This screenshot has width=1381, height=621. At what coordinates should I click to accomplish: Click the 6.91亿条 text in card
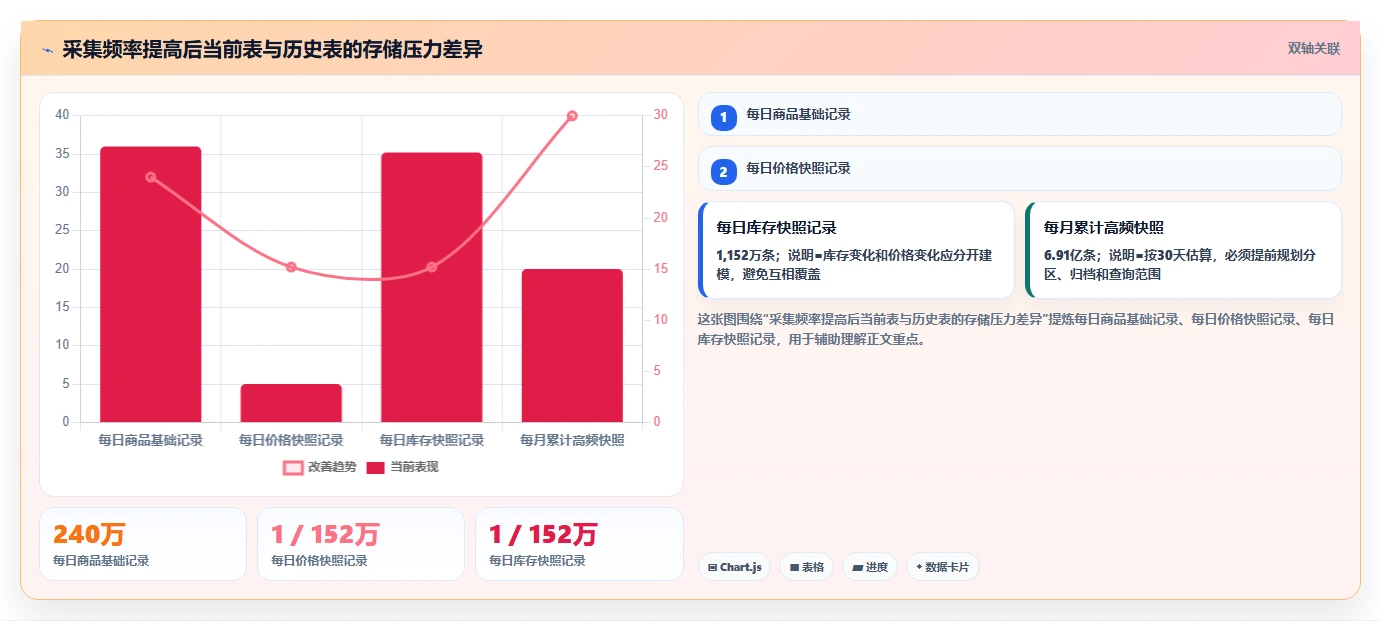click(1072, 255)
